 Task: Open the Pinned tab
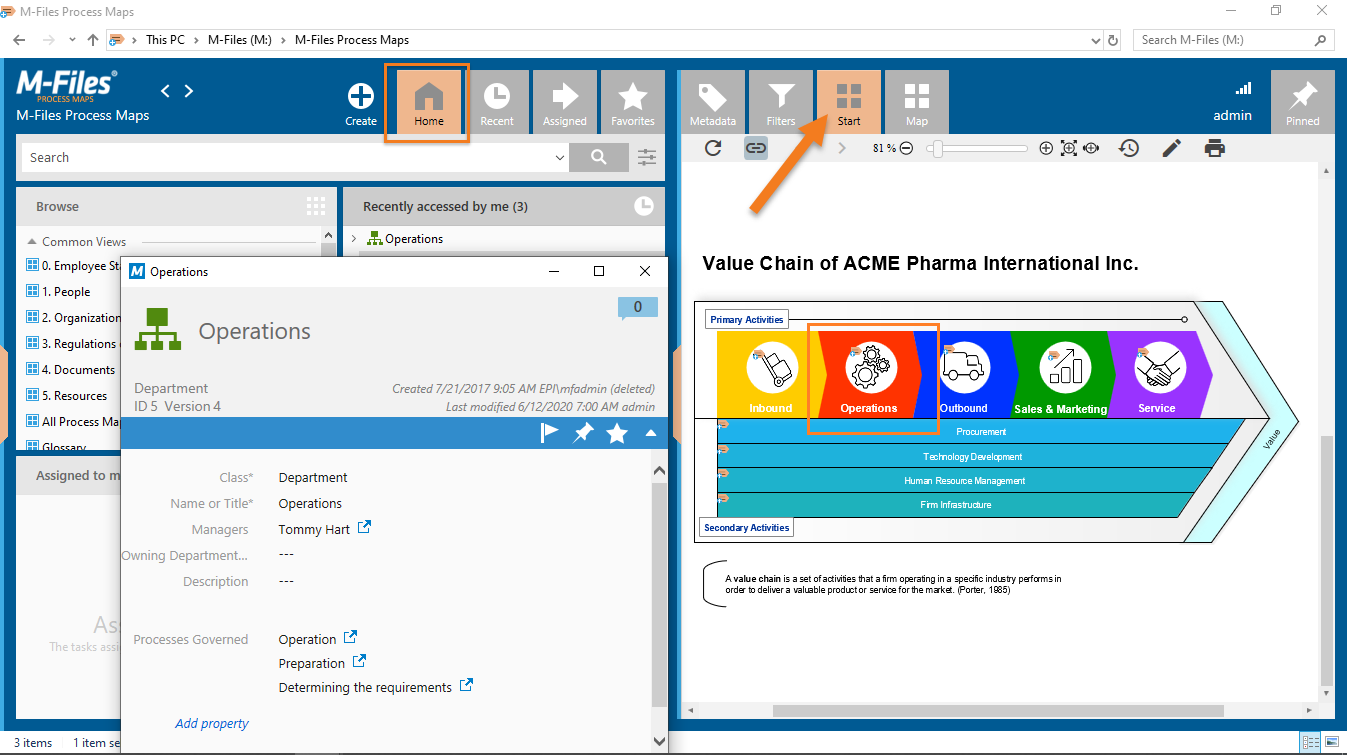(x=1303, y=103)
